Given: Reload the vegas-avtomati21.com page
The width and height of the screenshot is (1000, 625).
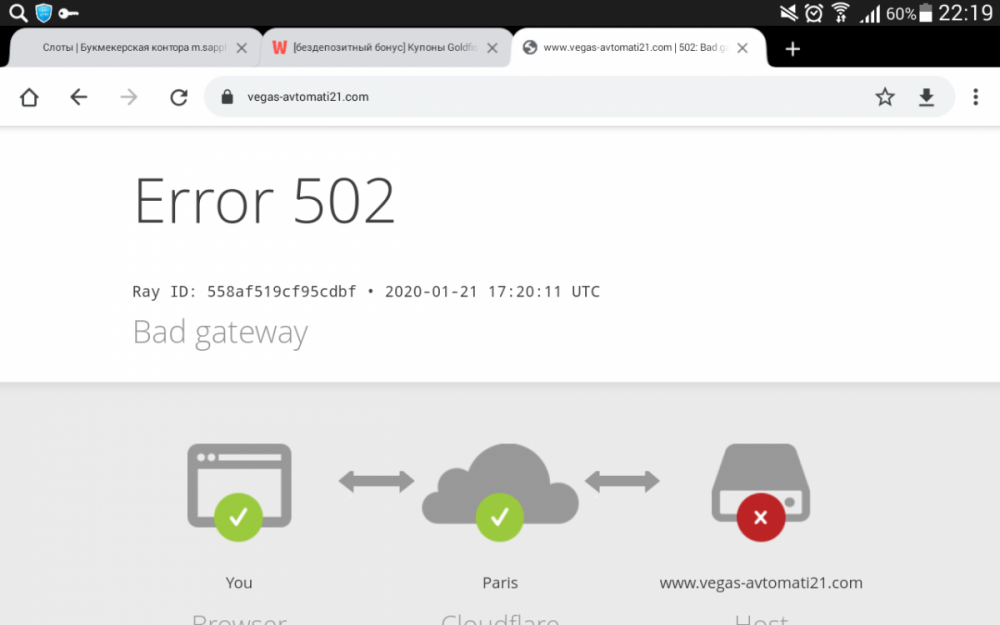Looking at the screenshot, I should click(179, 97).
